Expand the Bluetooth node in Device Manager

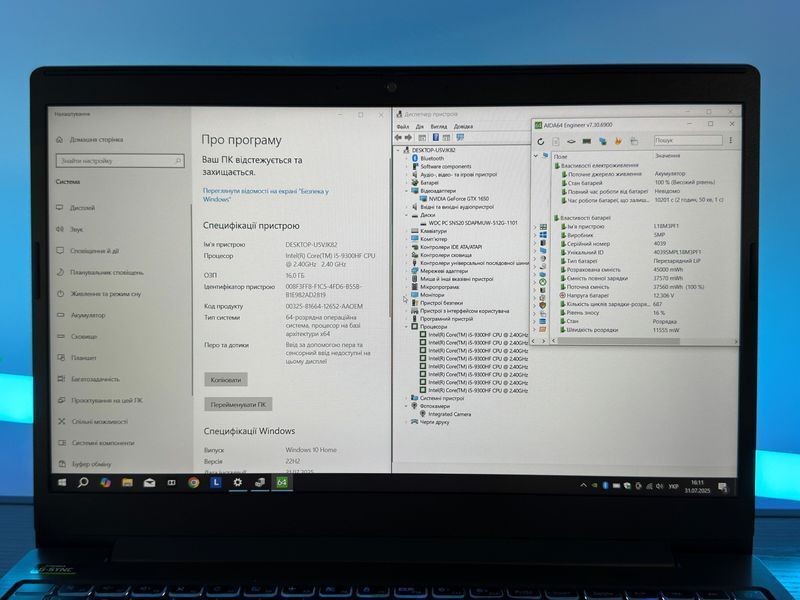tap(407, 158)
